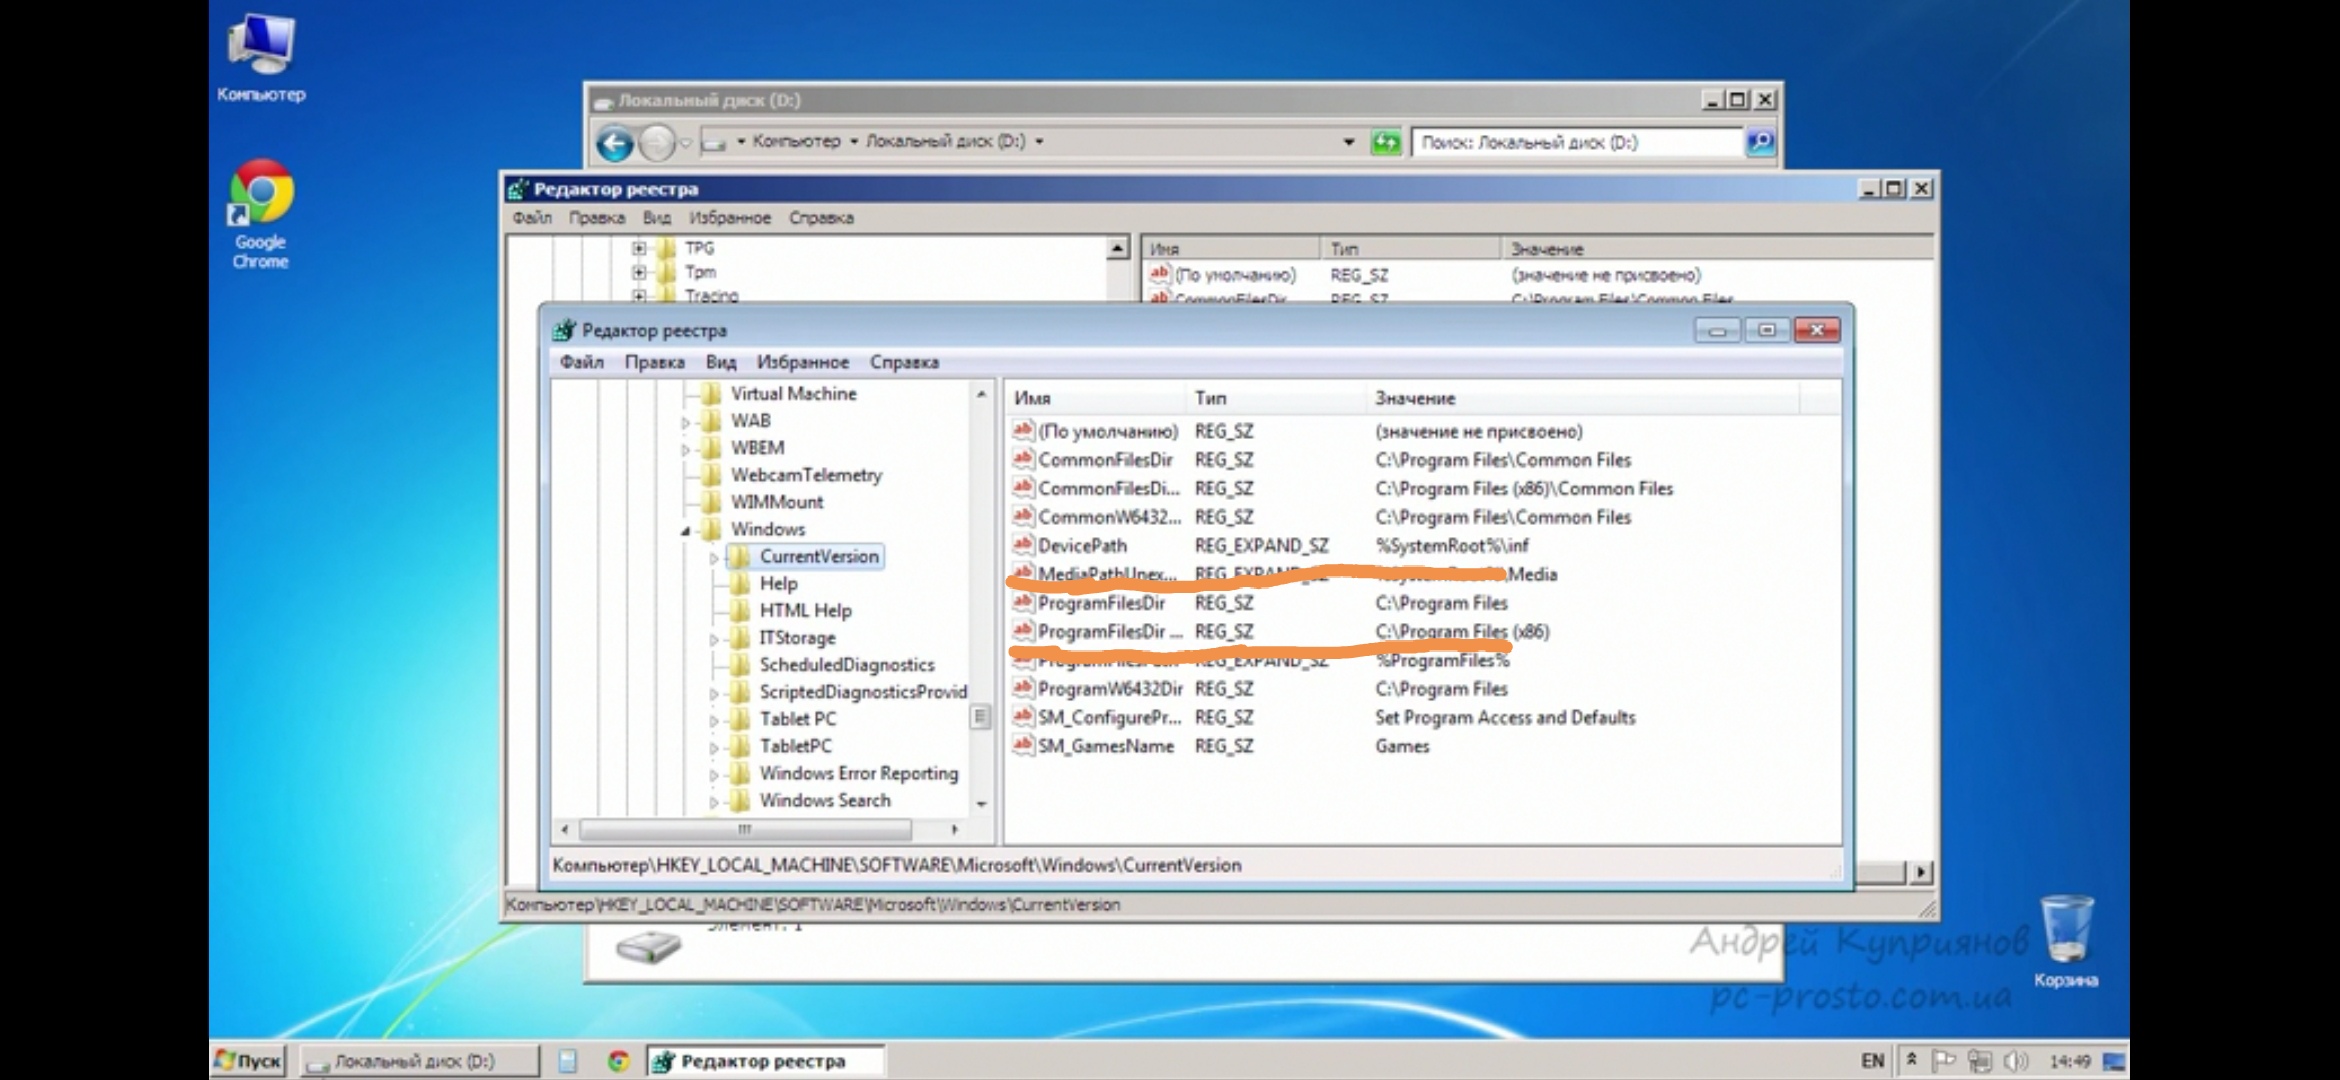Select the CurrentVersion folder
The height and width of the screenshot is (1080, 2340).
(819, 556)
